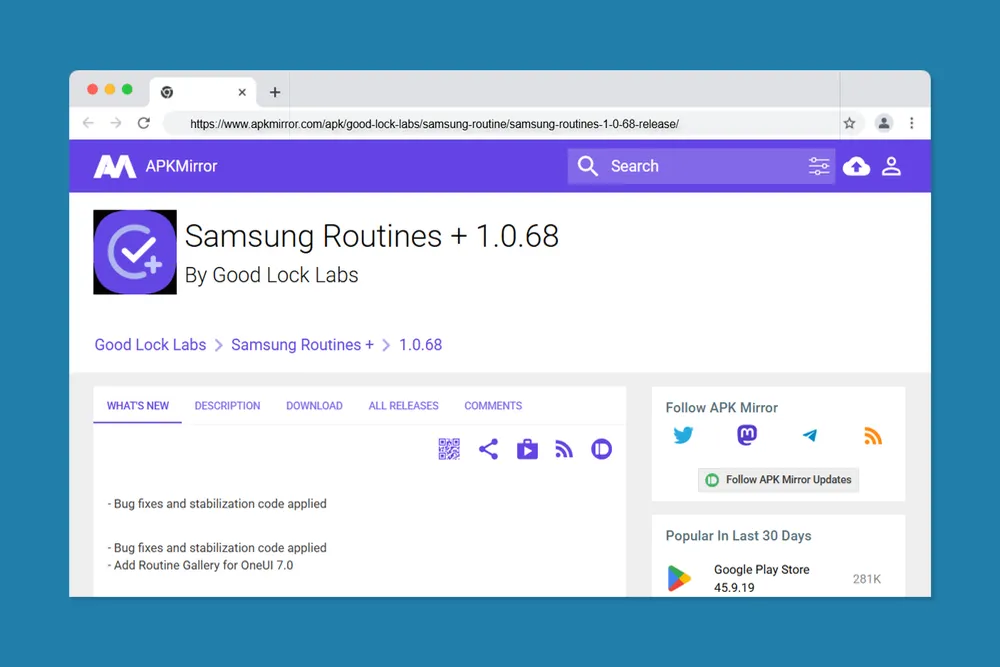Select the current Chrome tab favicon
This screenshot has height=667, width=1000.
click(167, 92)
